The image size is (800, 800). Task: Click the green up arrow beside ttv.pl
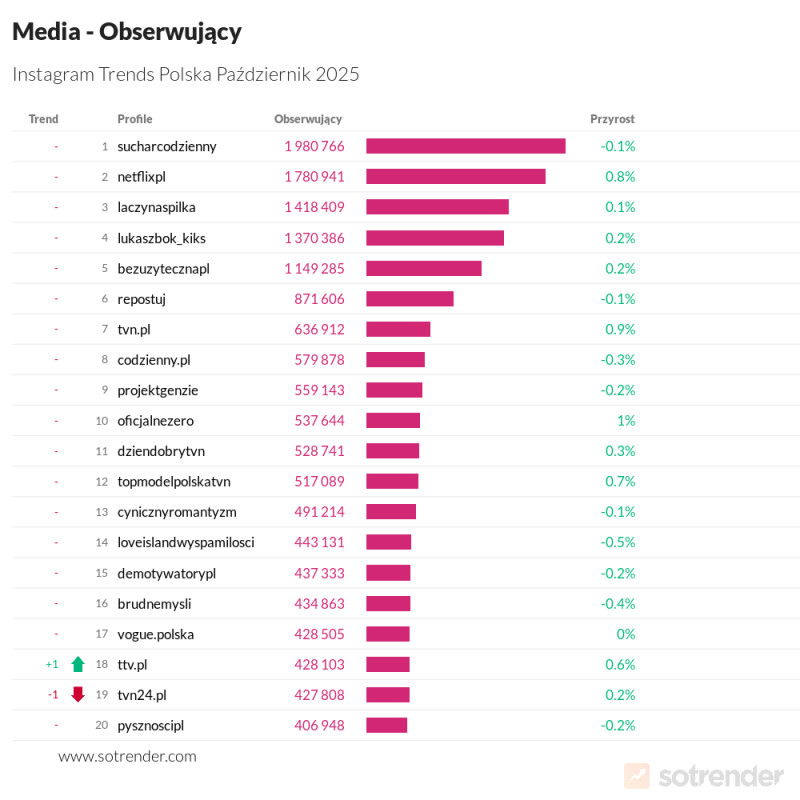click(78, 664)
